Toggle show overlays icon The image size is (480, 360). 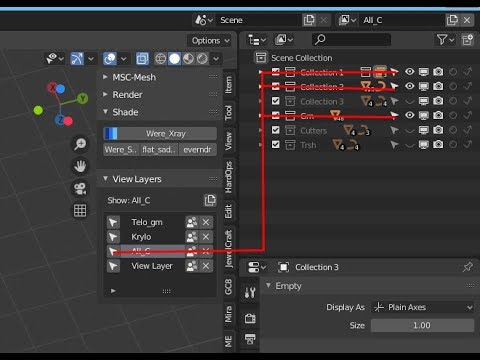click(110, 59)
